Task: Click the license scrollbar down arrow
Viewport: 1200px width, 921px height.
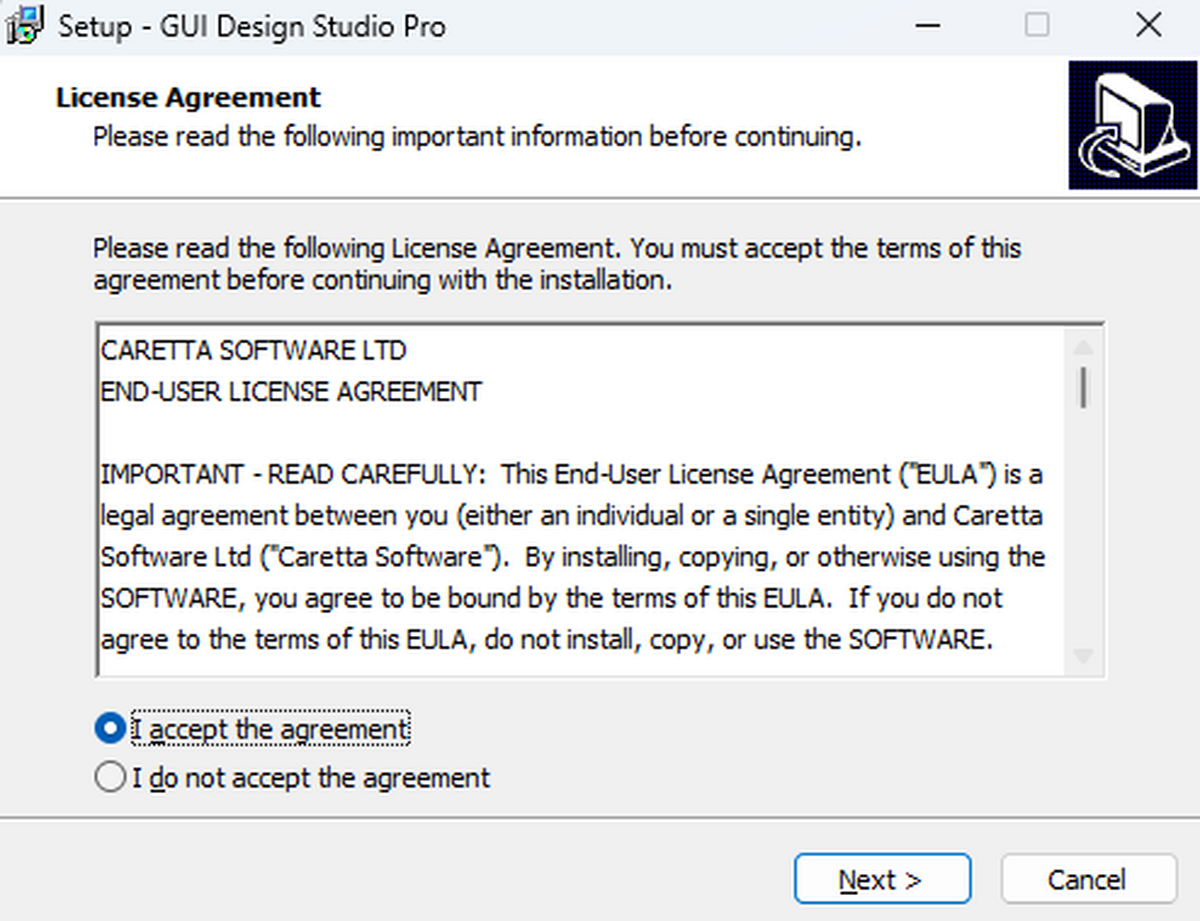Action: (1083, 656)
